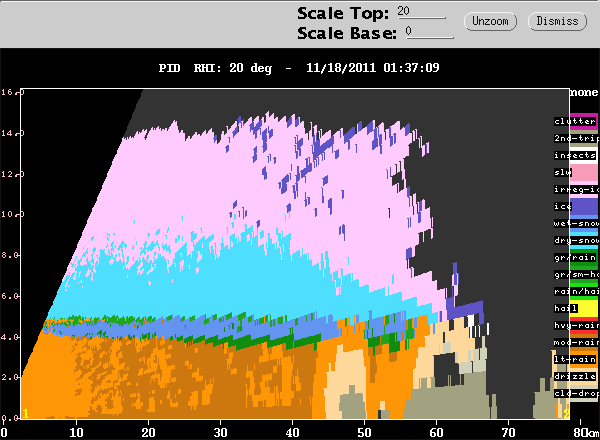Viewport: 600px width, 440px height.
Task: Click the 80km range axis label
Action: coord(586,433)
